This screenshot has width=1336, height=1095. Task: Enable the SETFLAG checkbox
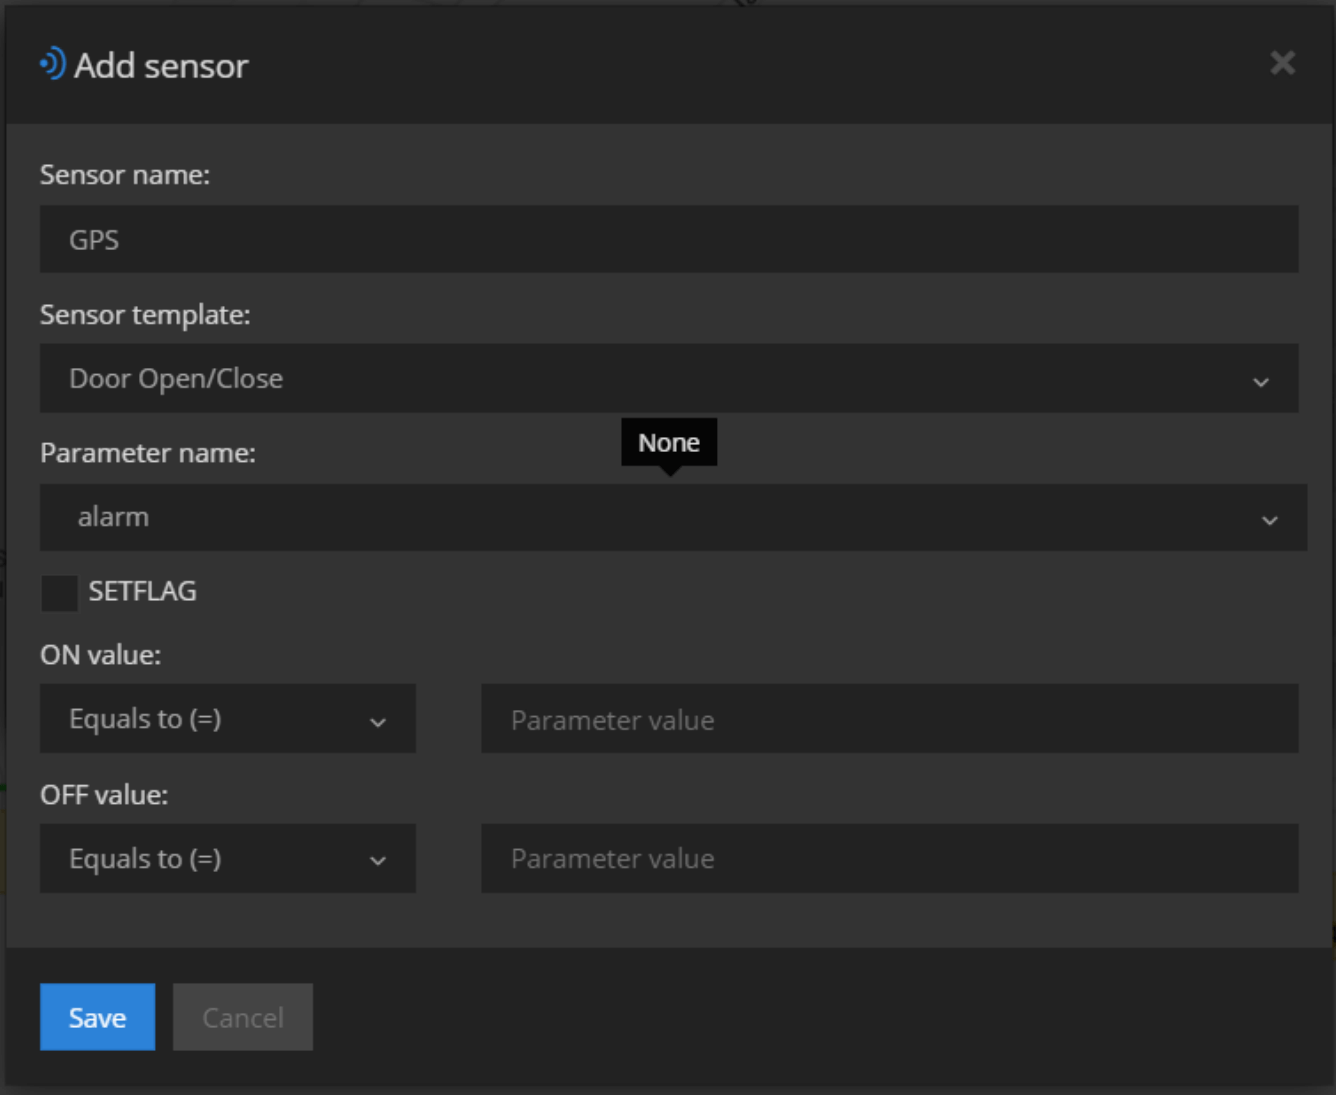point(59,592)
